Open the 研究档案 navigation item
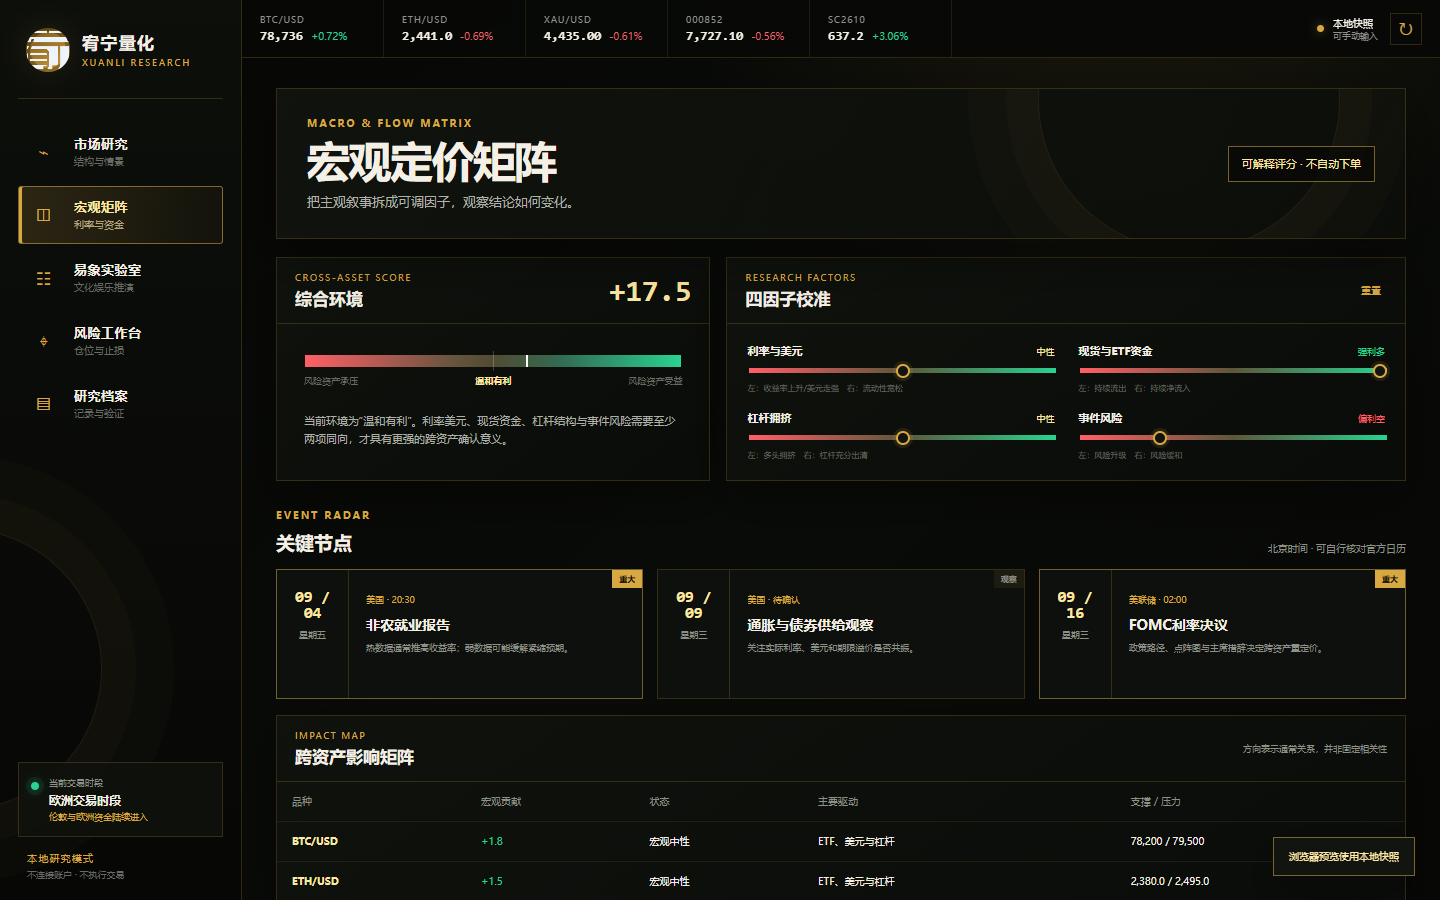 click(120, 404)
